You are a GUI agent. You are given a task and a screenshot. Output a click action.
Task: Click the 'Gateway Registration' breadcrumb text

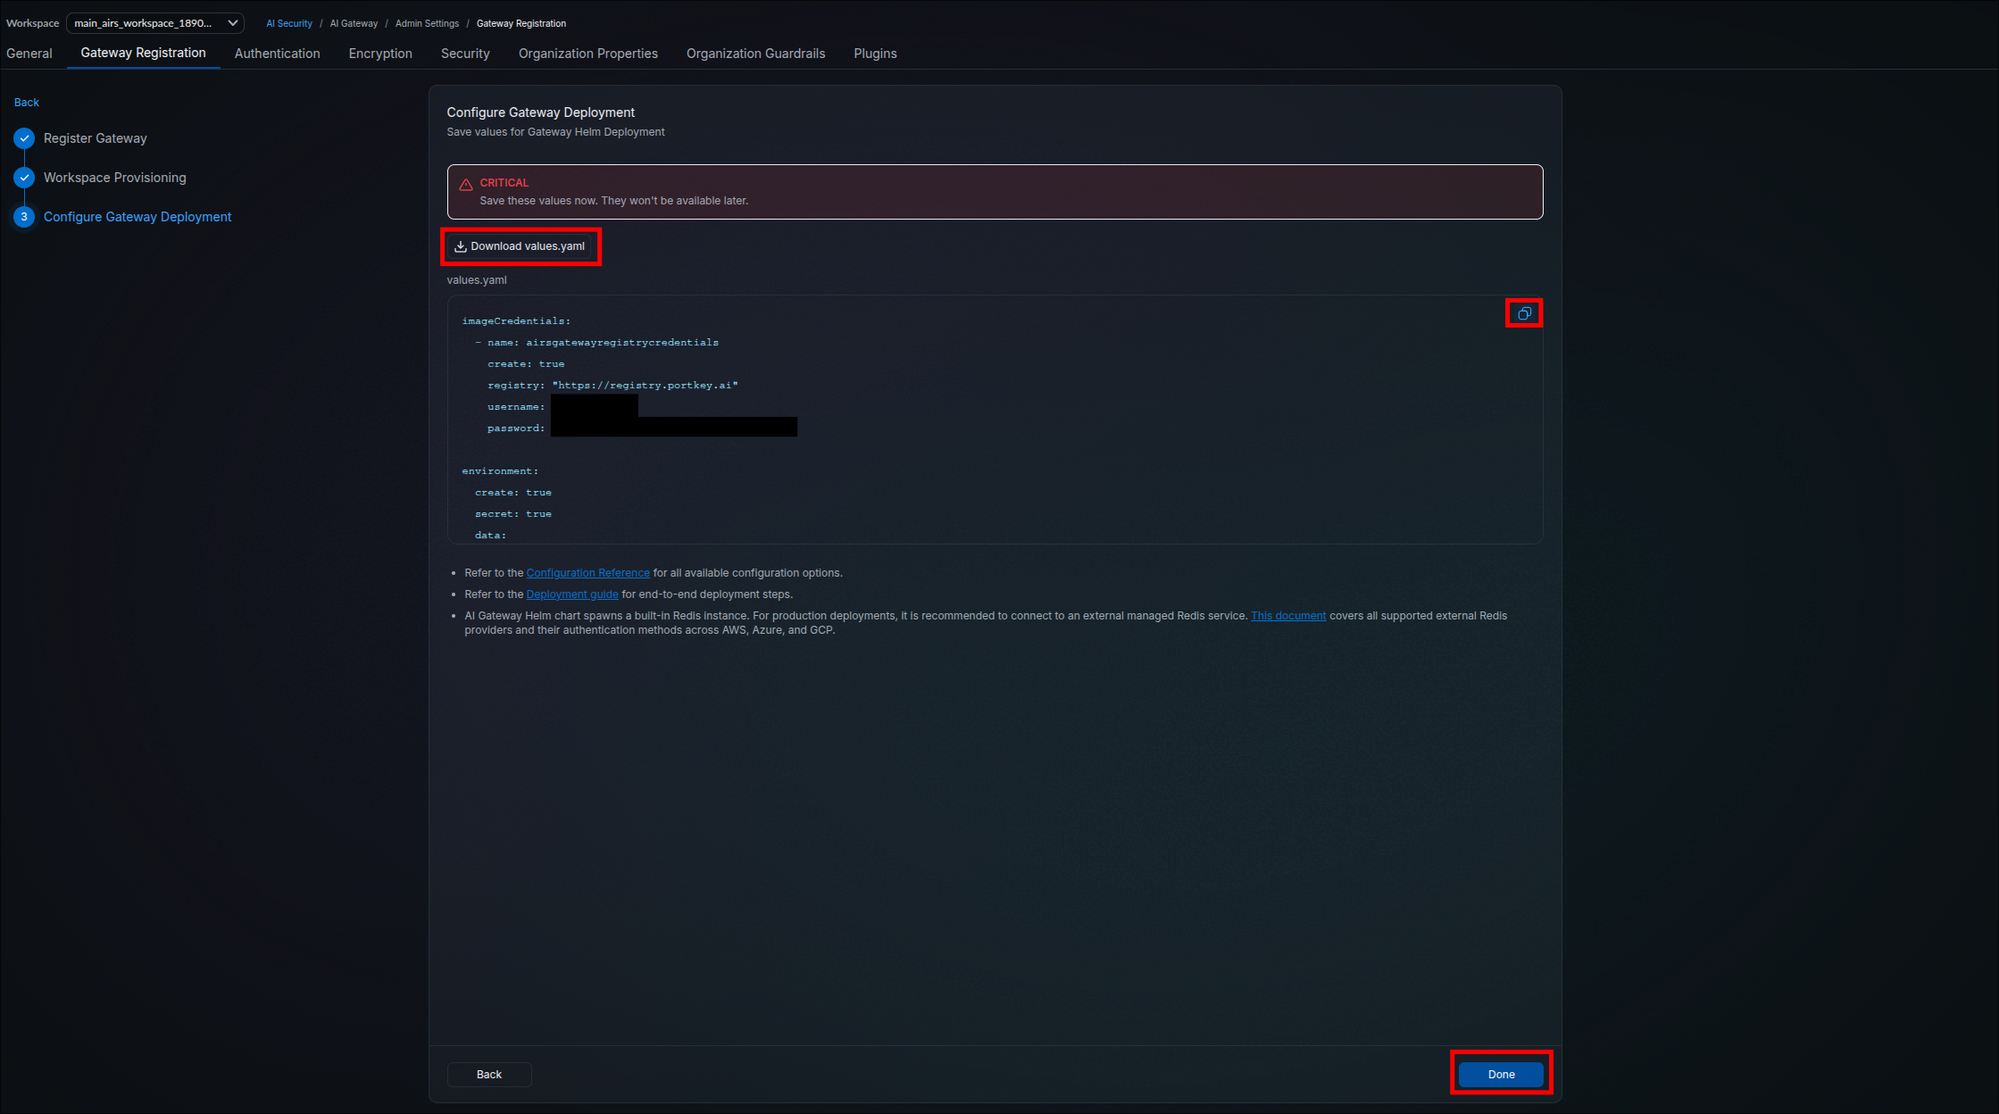[521, 23]
